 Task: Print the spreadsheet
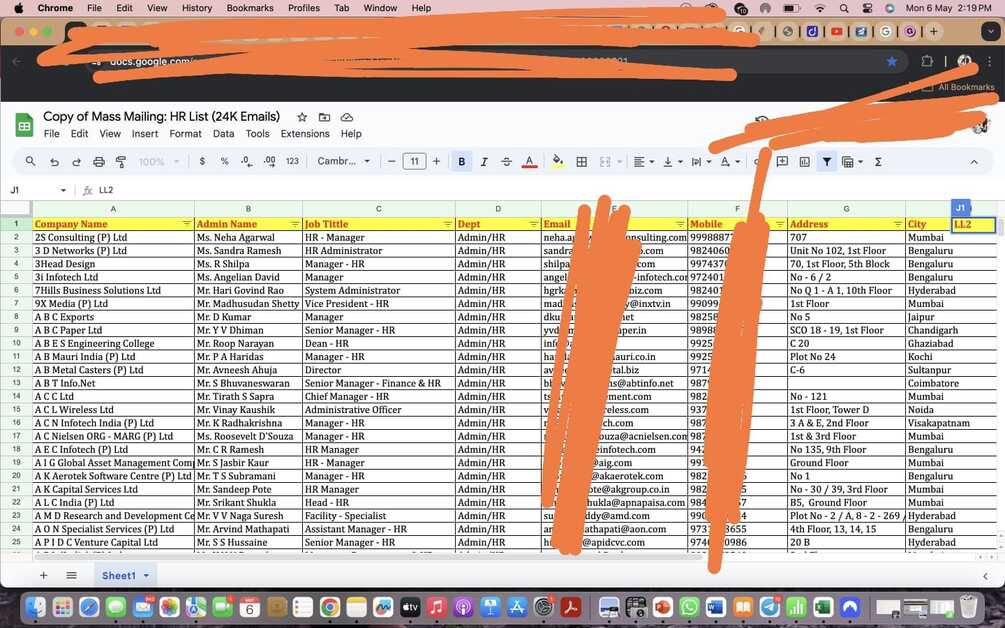coord(99,162)
